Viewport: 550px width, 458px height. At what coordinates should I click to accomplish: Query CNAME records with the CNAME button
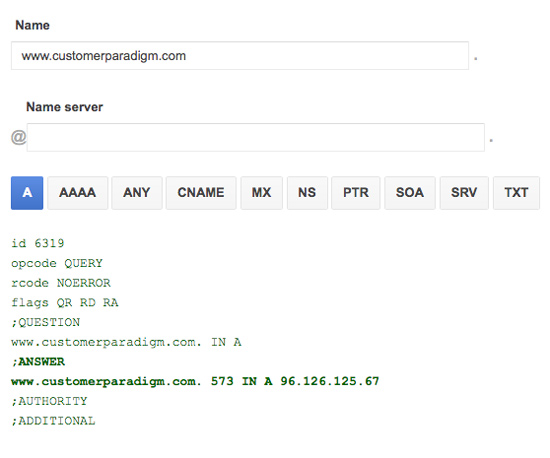[x=201, y=193]
